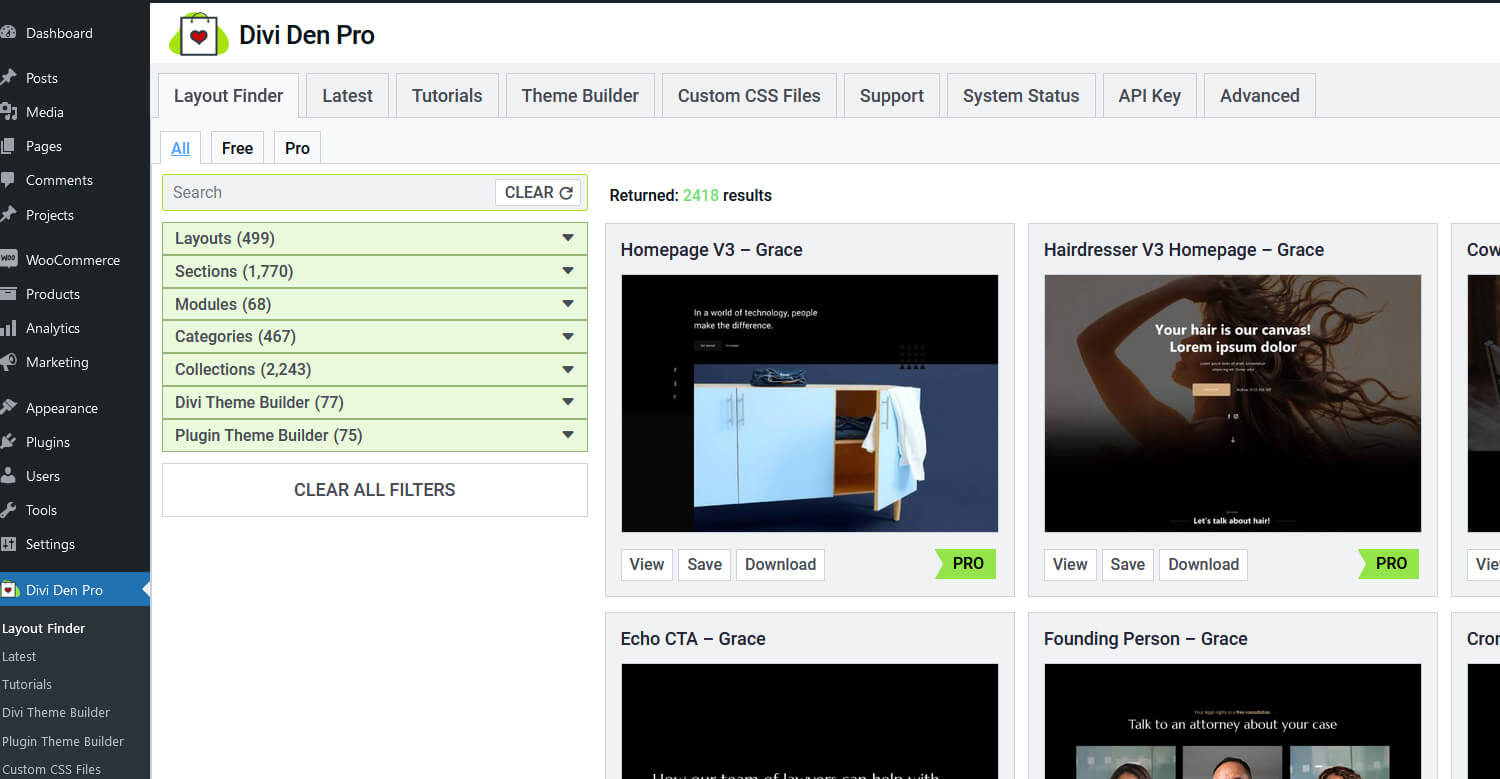Click PRO badge on Homepage V3 card
Screen dimensions: 1500x779
(967, 564)
